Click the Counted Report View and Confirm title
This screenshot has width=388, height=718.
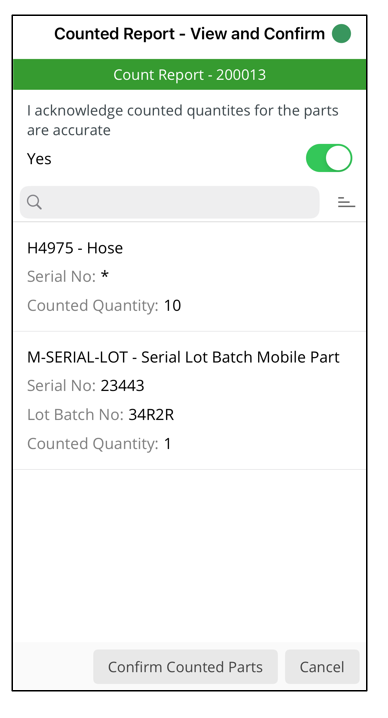pos(189,34)
